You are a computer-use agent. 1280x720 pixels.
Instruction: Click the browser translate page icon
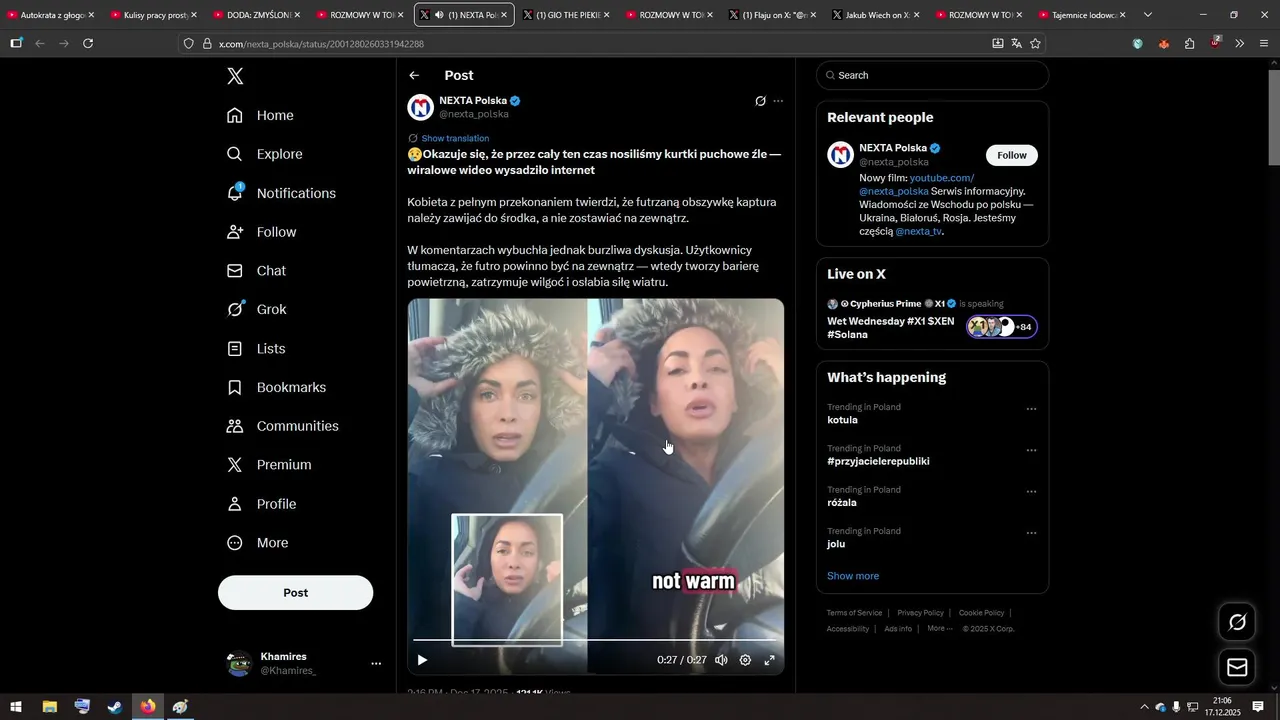click(1016, 43)
